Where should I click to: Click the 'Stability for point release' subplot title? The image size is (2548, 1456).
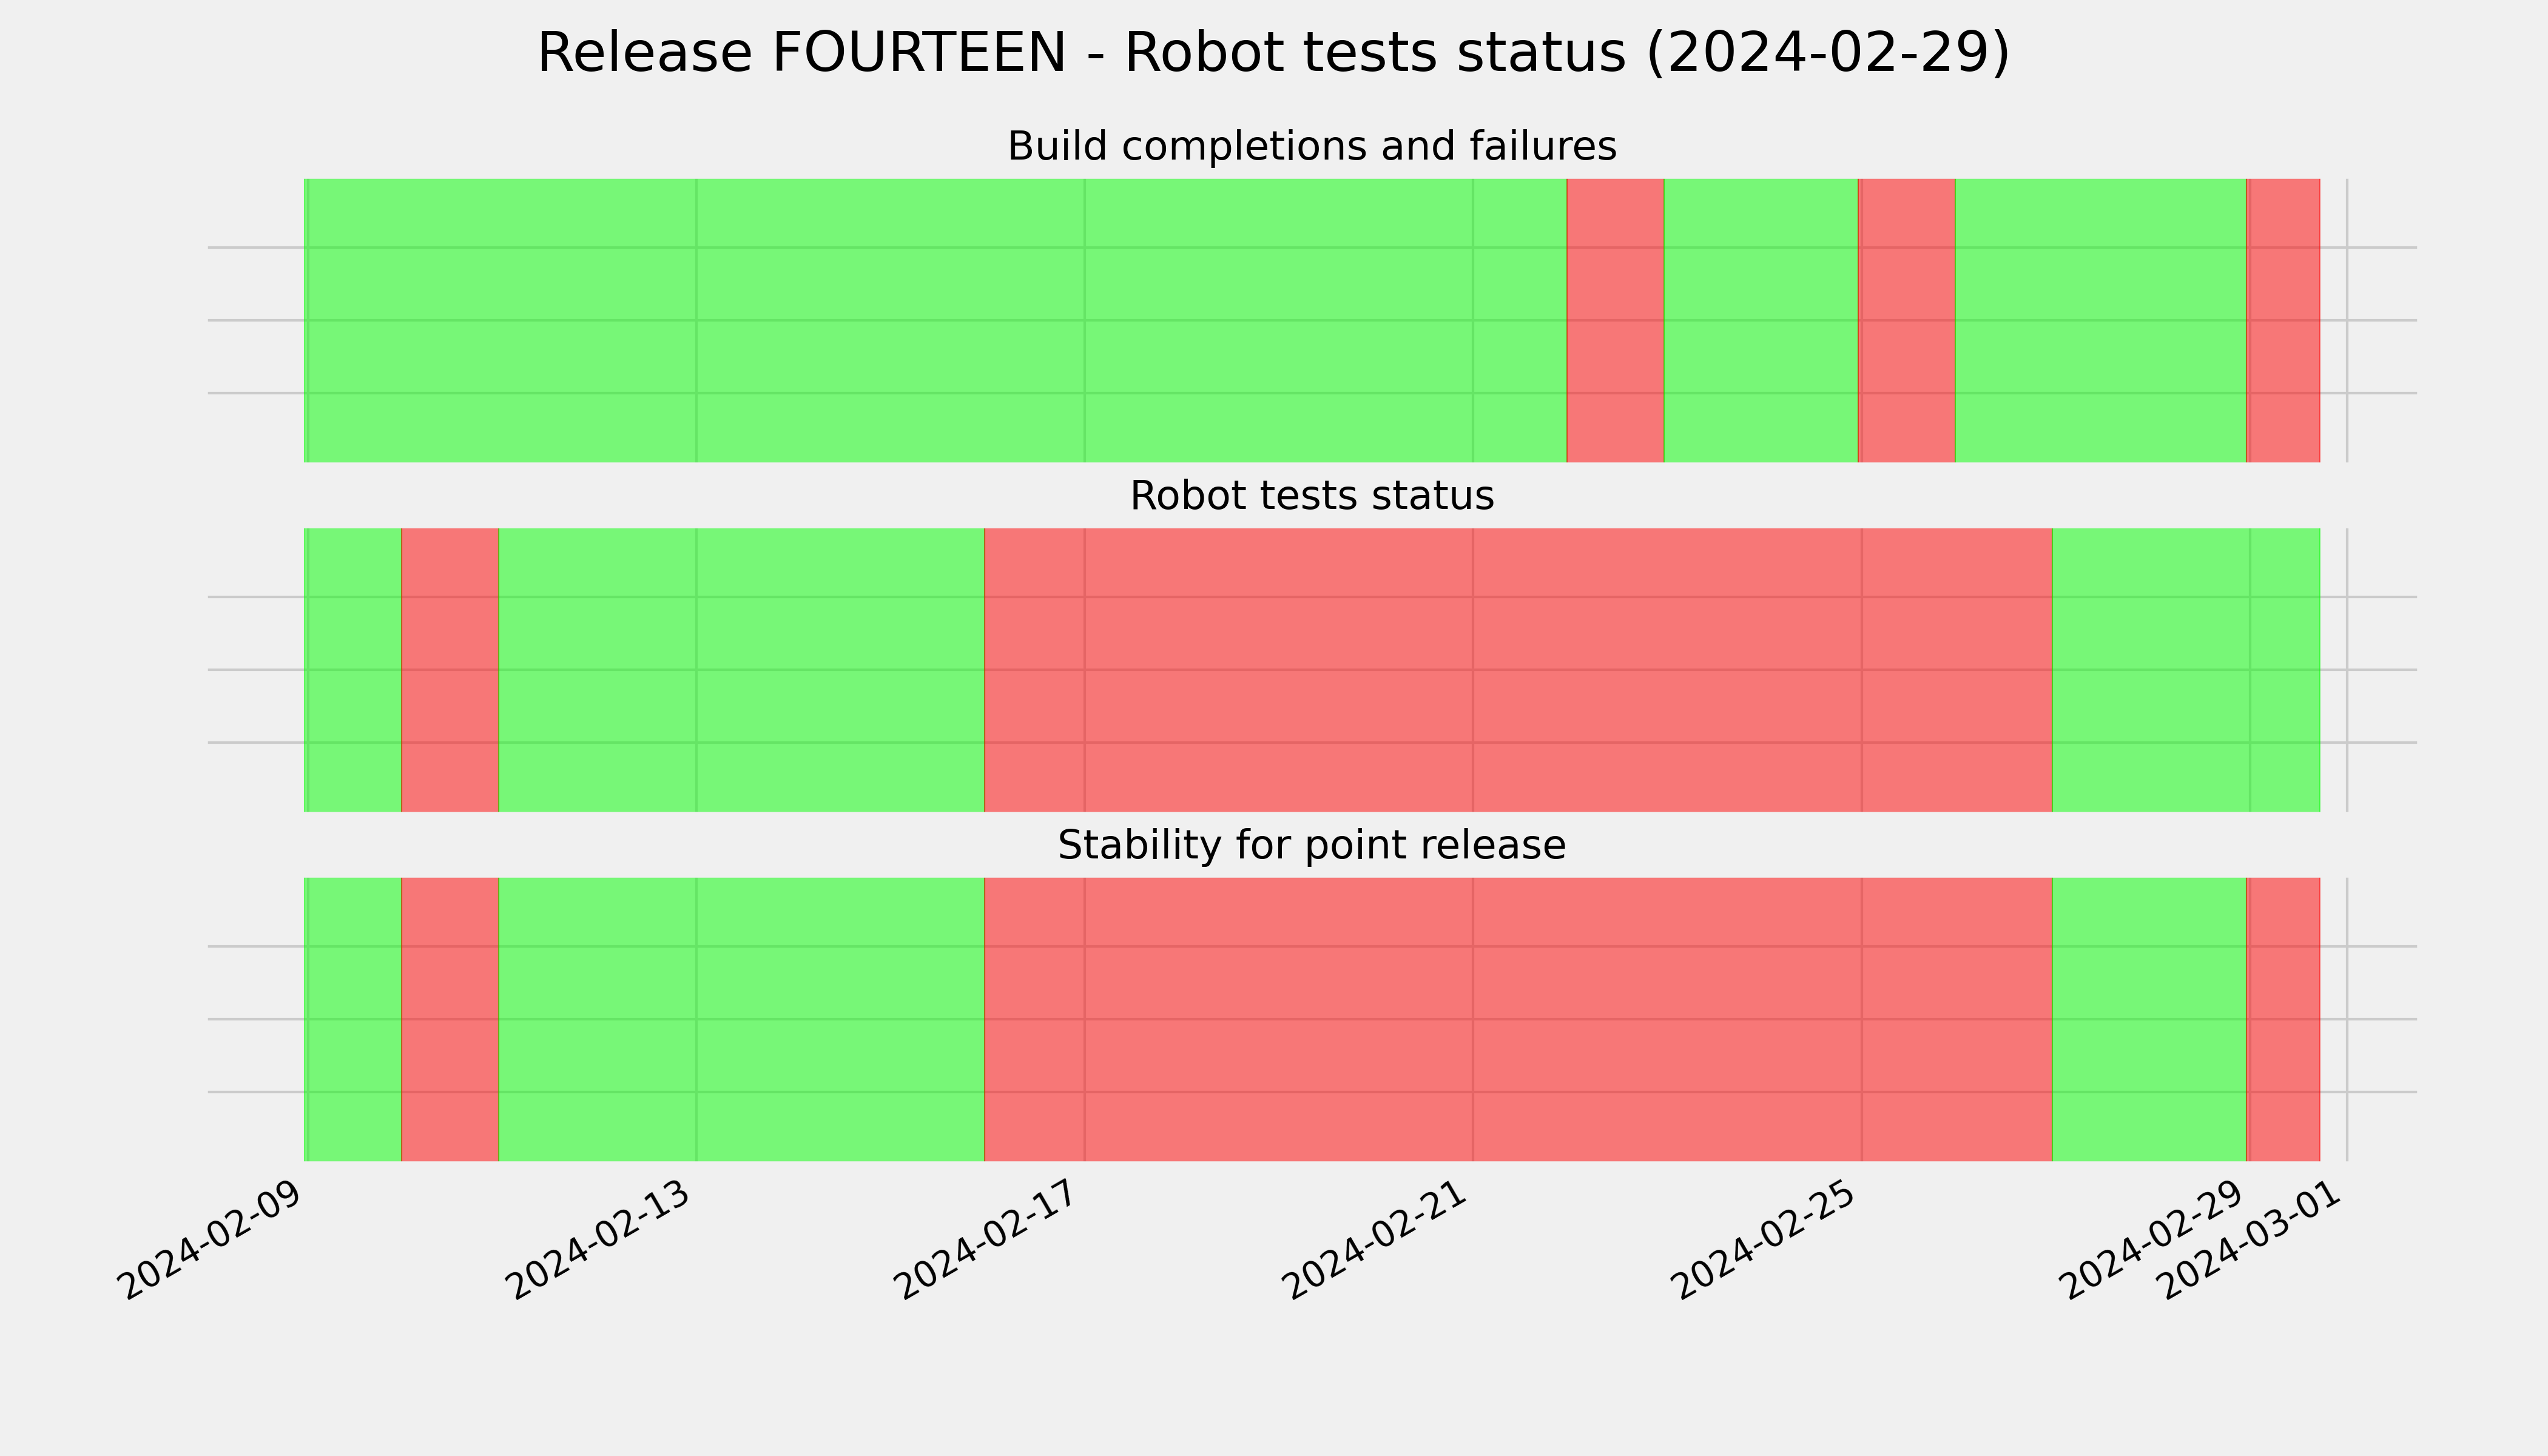[x=1311, y=846]
